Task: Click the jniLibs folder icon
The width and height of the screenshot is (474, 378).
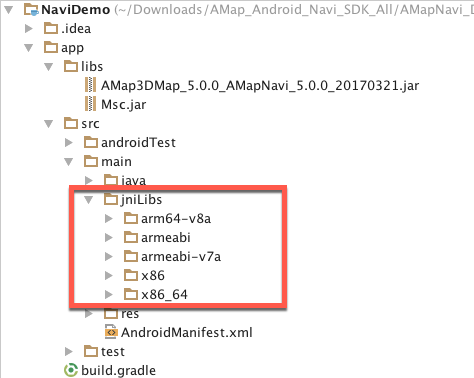Action: pyautogui.click(x=111, y=199)
